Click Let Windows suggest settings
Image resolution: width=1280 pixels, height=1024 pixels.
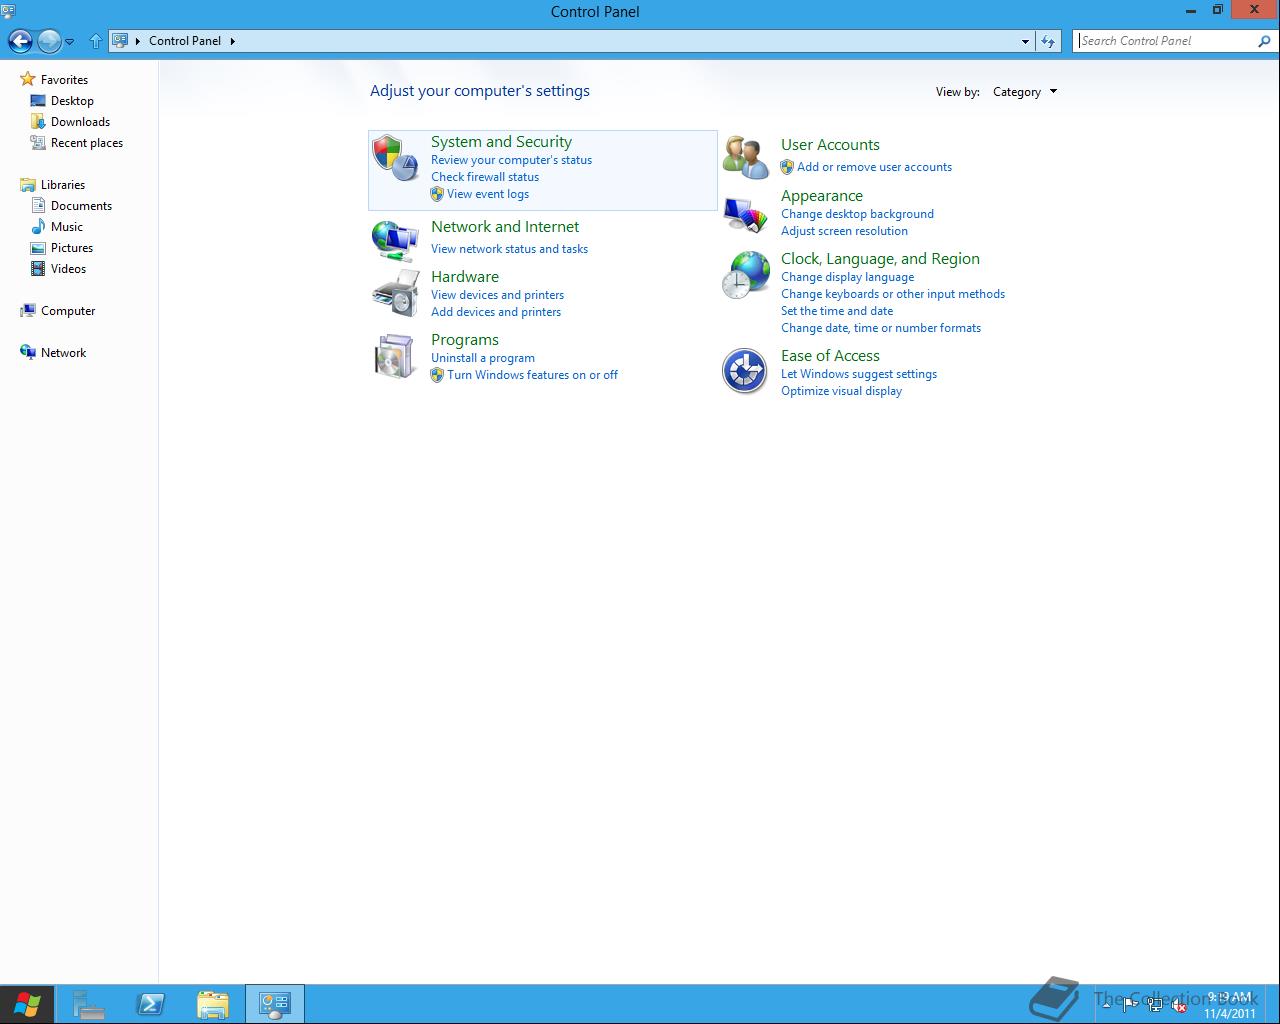pos(859,374)
